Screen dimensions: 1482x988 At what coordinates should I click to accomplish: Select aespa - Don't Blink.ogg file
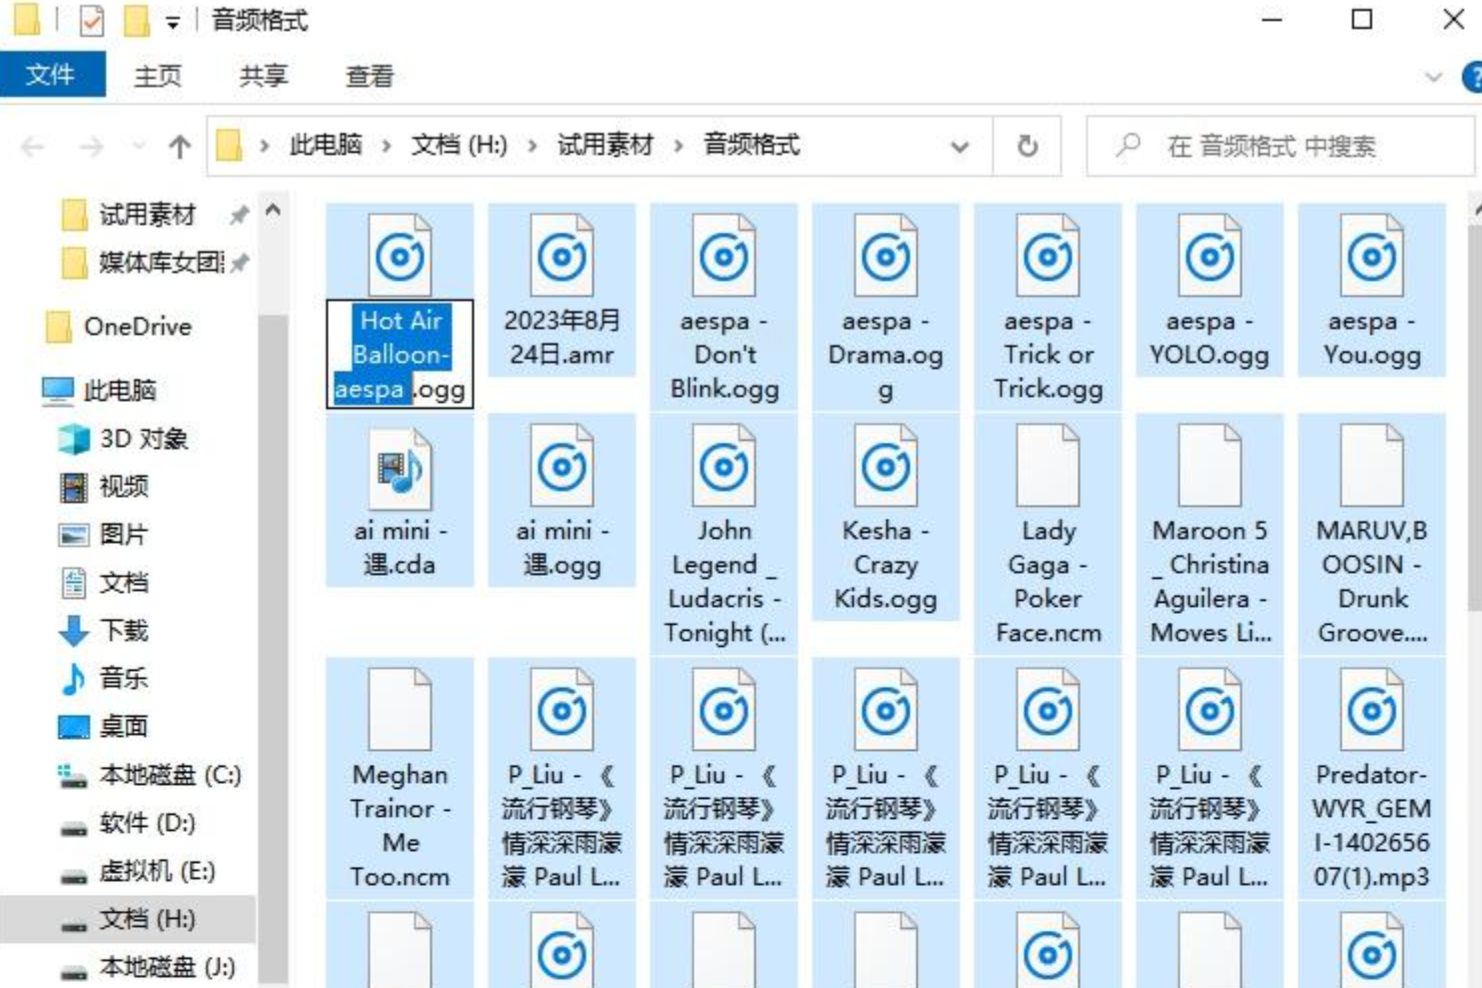[x=724, y=307]
